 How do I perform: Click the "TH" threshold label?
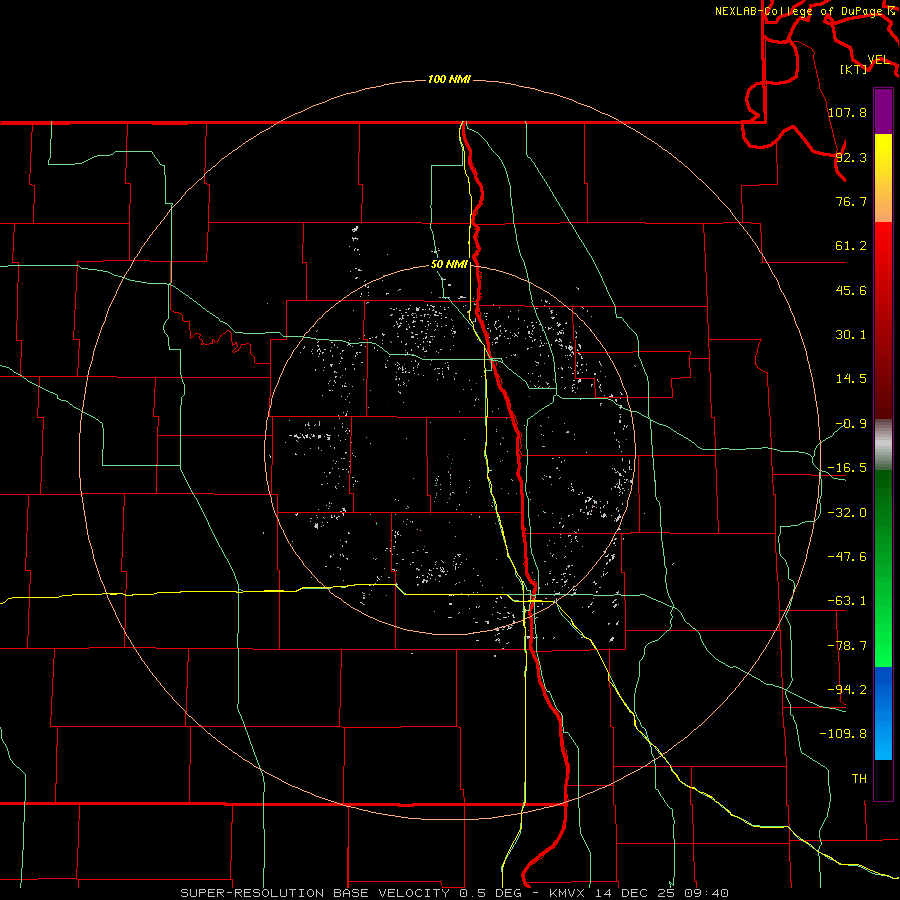pos(859,779)
